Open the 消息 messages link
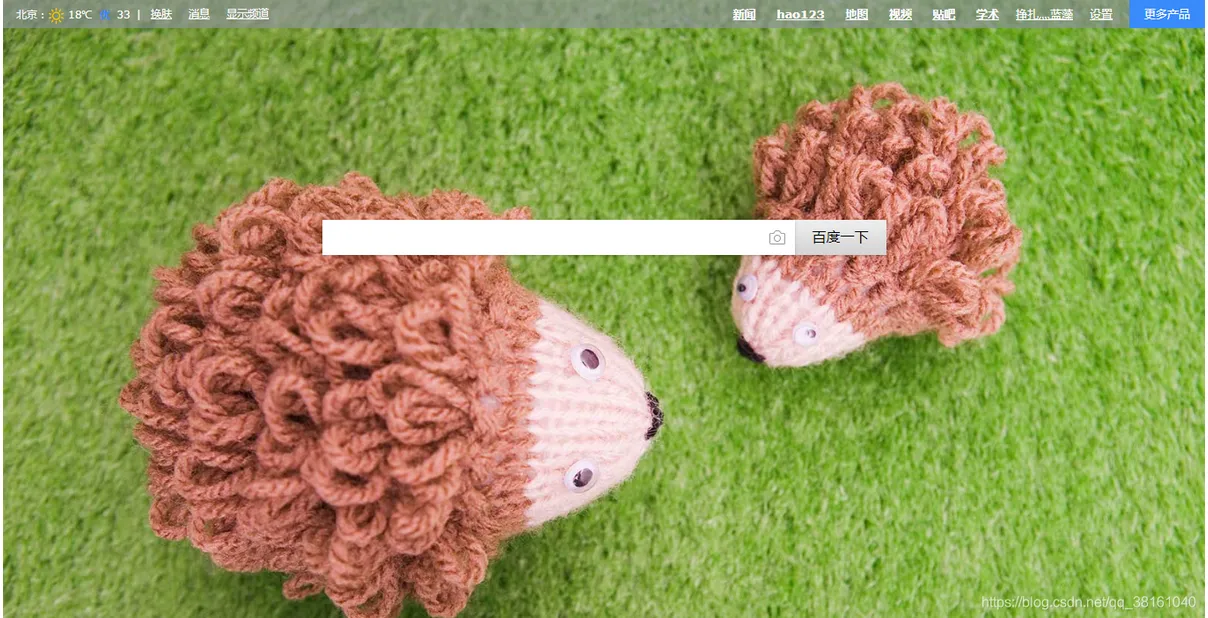Image resolution: width=1208 pixels, height=618 pixels. [199, 15]
